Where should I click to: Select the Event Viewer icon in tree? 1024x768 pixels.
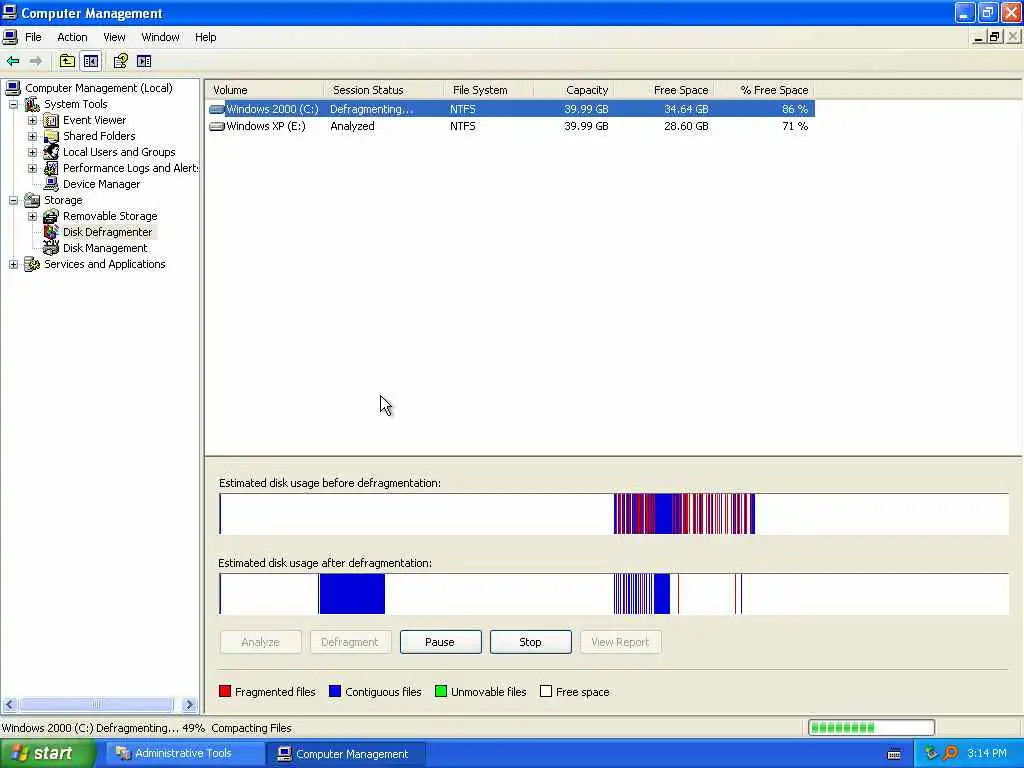pos(51,120)
